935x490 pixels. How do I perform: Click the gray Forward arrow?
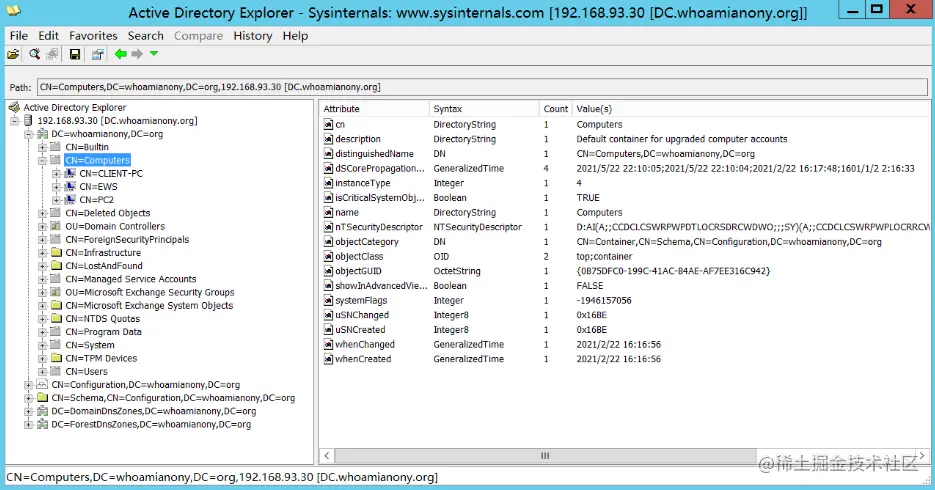pyautogui.click(x=137, y=54)
